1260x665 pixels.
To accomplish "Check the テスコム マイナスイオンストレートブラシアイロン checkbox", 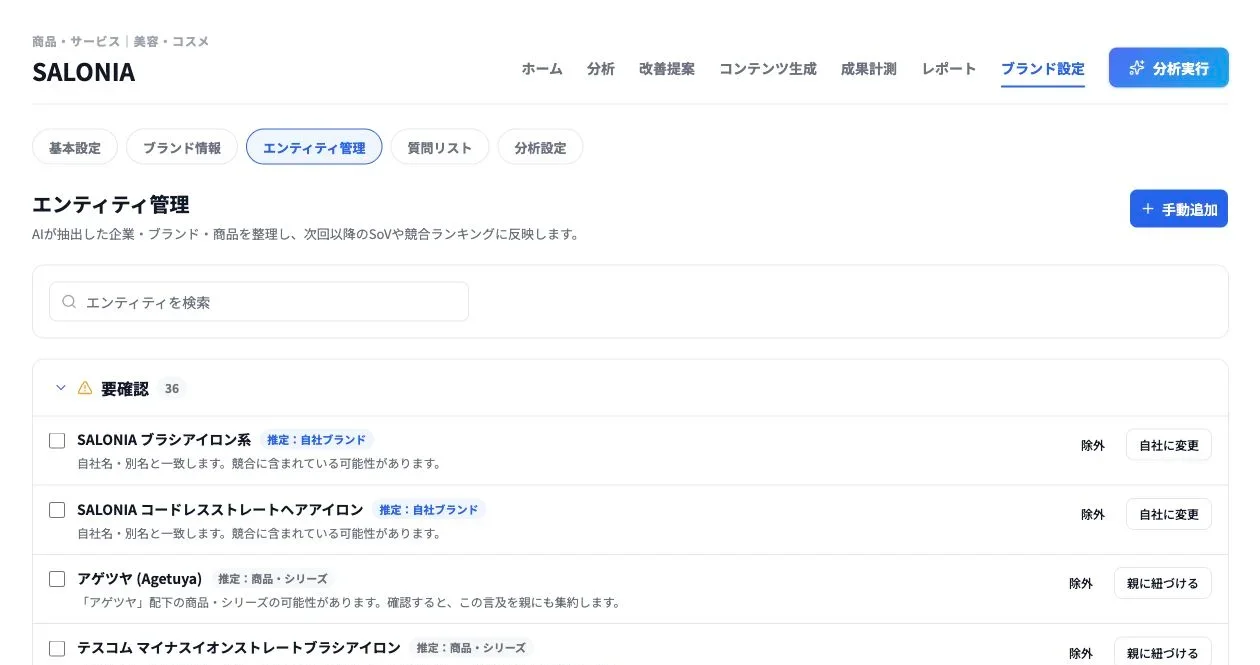I will tap(57, 648).
